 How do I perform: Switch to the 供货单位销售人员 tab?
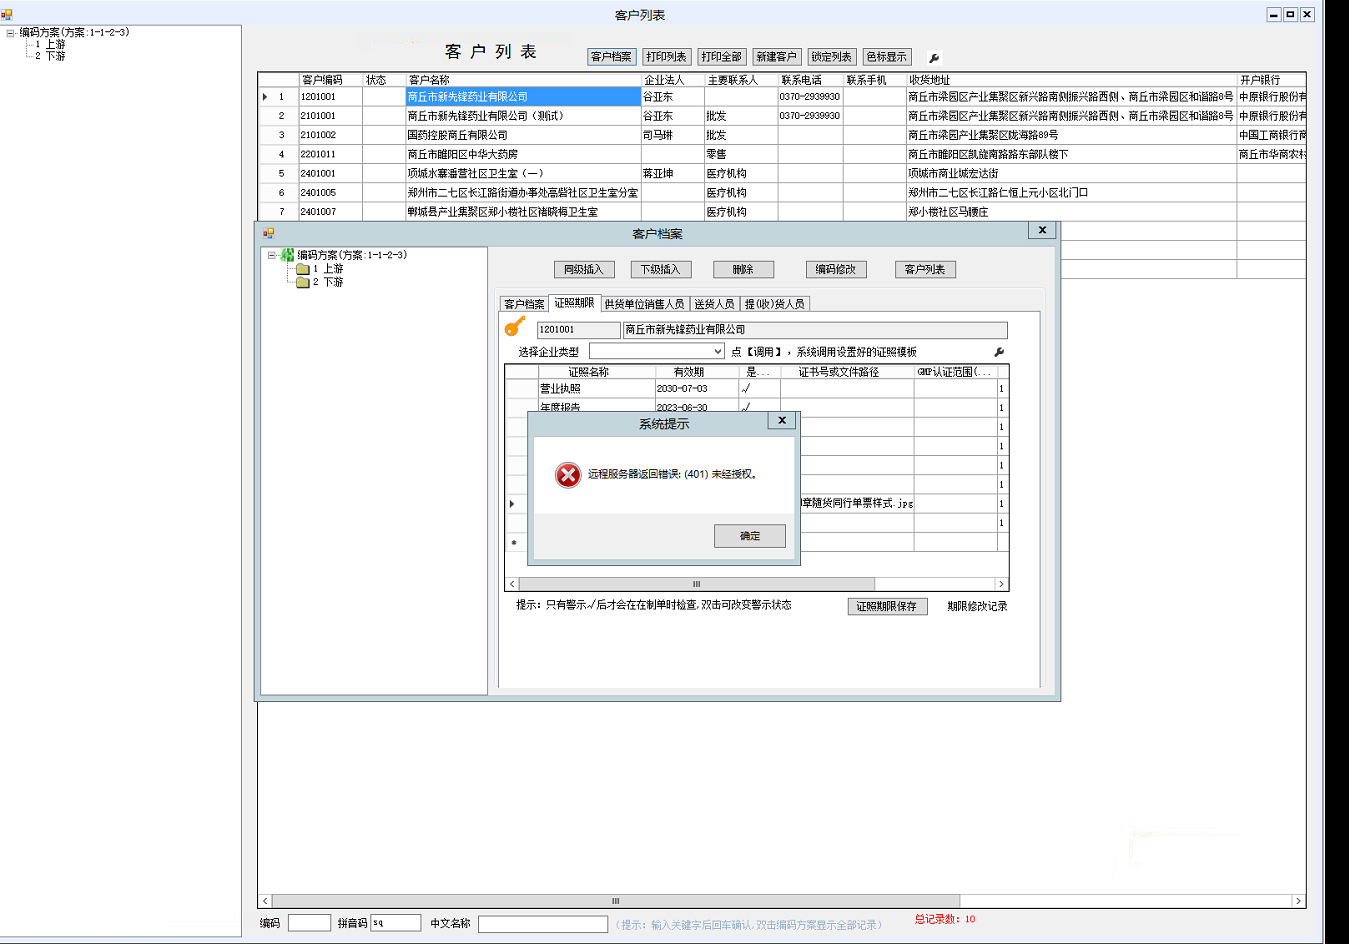pos(644,304)
